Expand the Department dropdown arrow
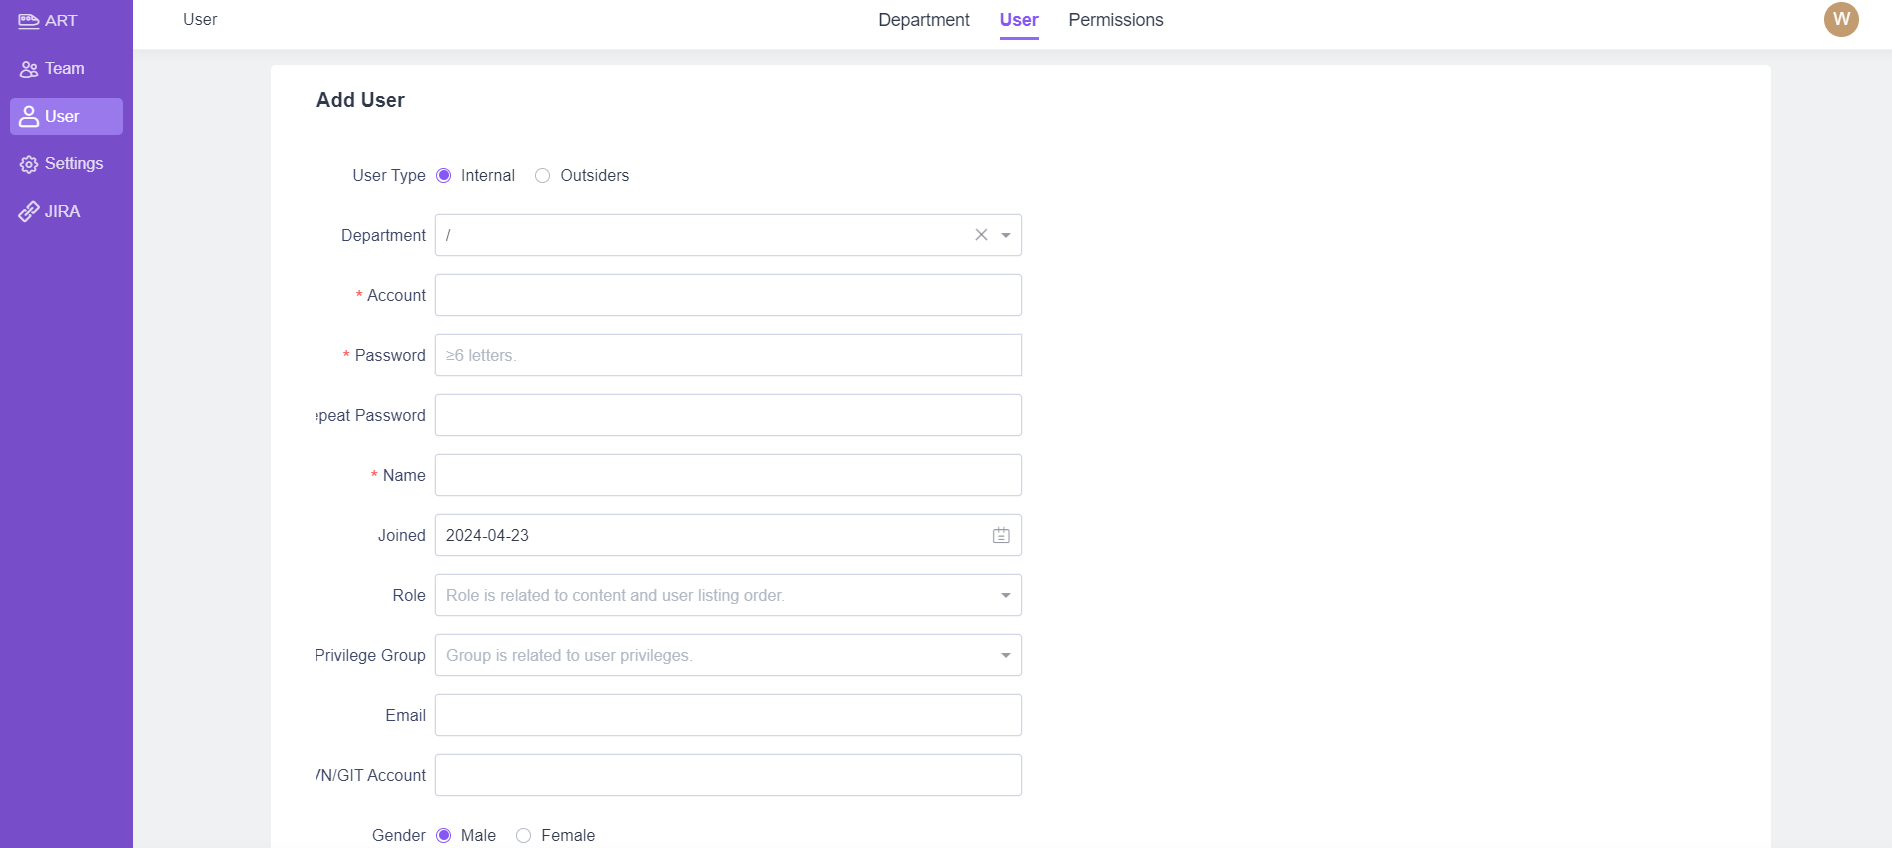The image size is (1892, 848). (1006, 235)
